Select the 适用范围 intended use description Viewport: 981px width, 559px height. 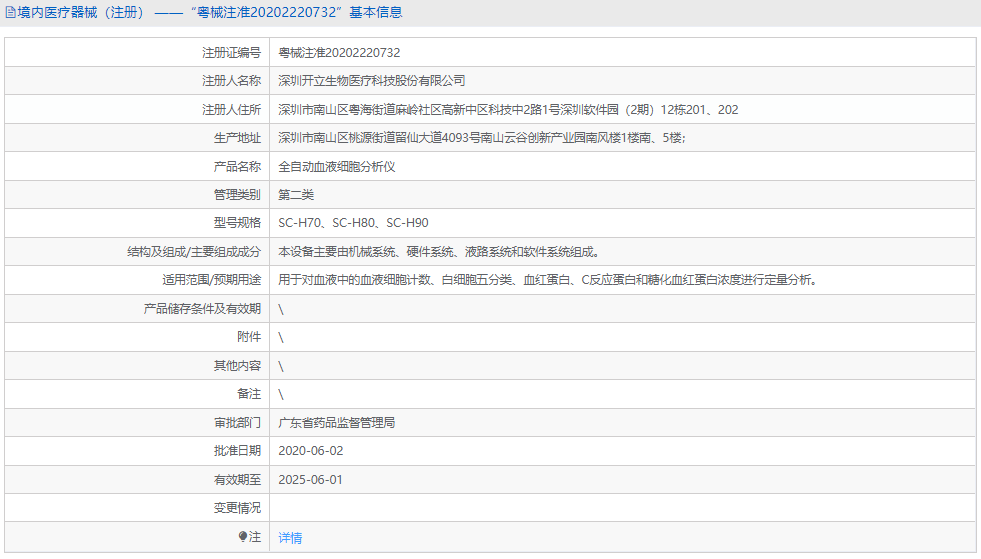(x=549, y=280)
